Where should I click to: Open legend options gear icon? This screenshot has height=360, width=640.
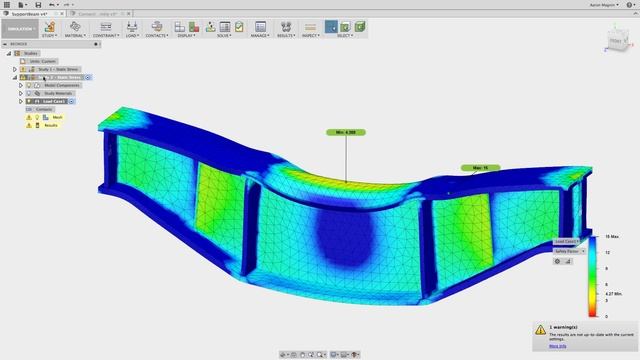tap(558, 261)
